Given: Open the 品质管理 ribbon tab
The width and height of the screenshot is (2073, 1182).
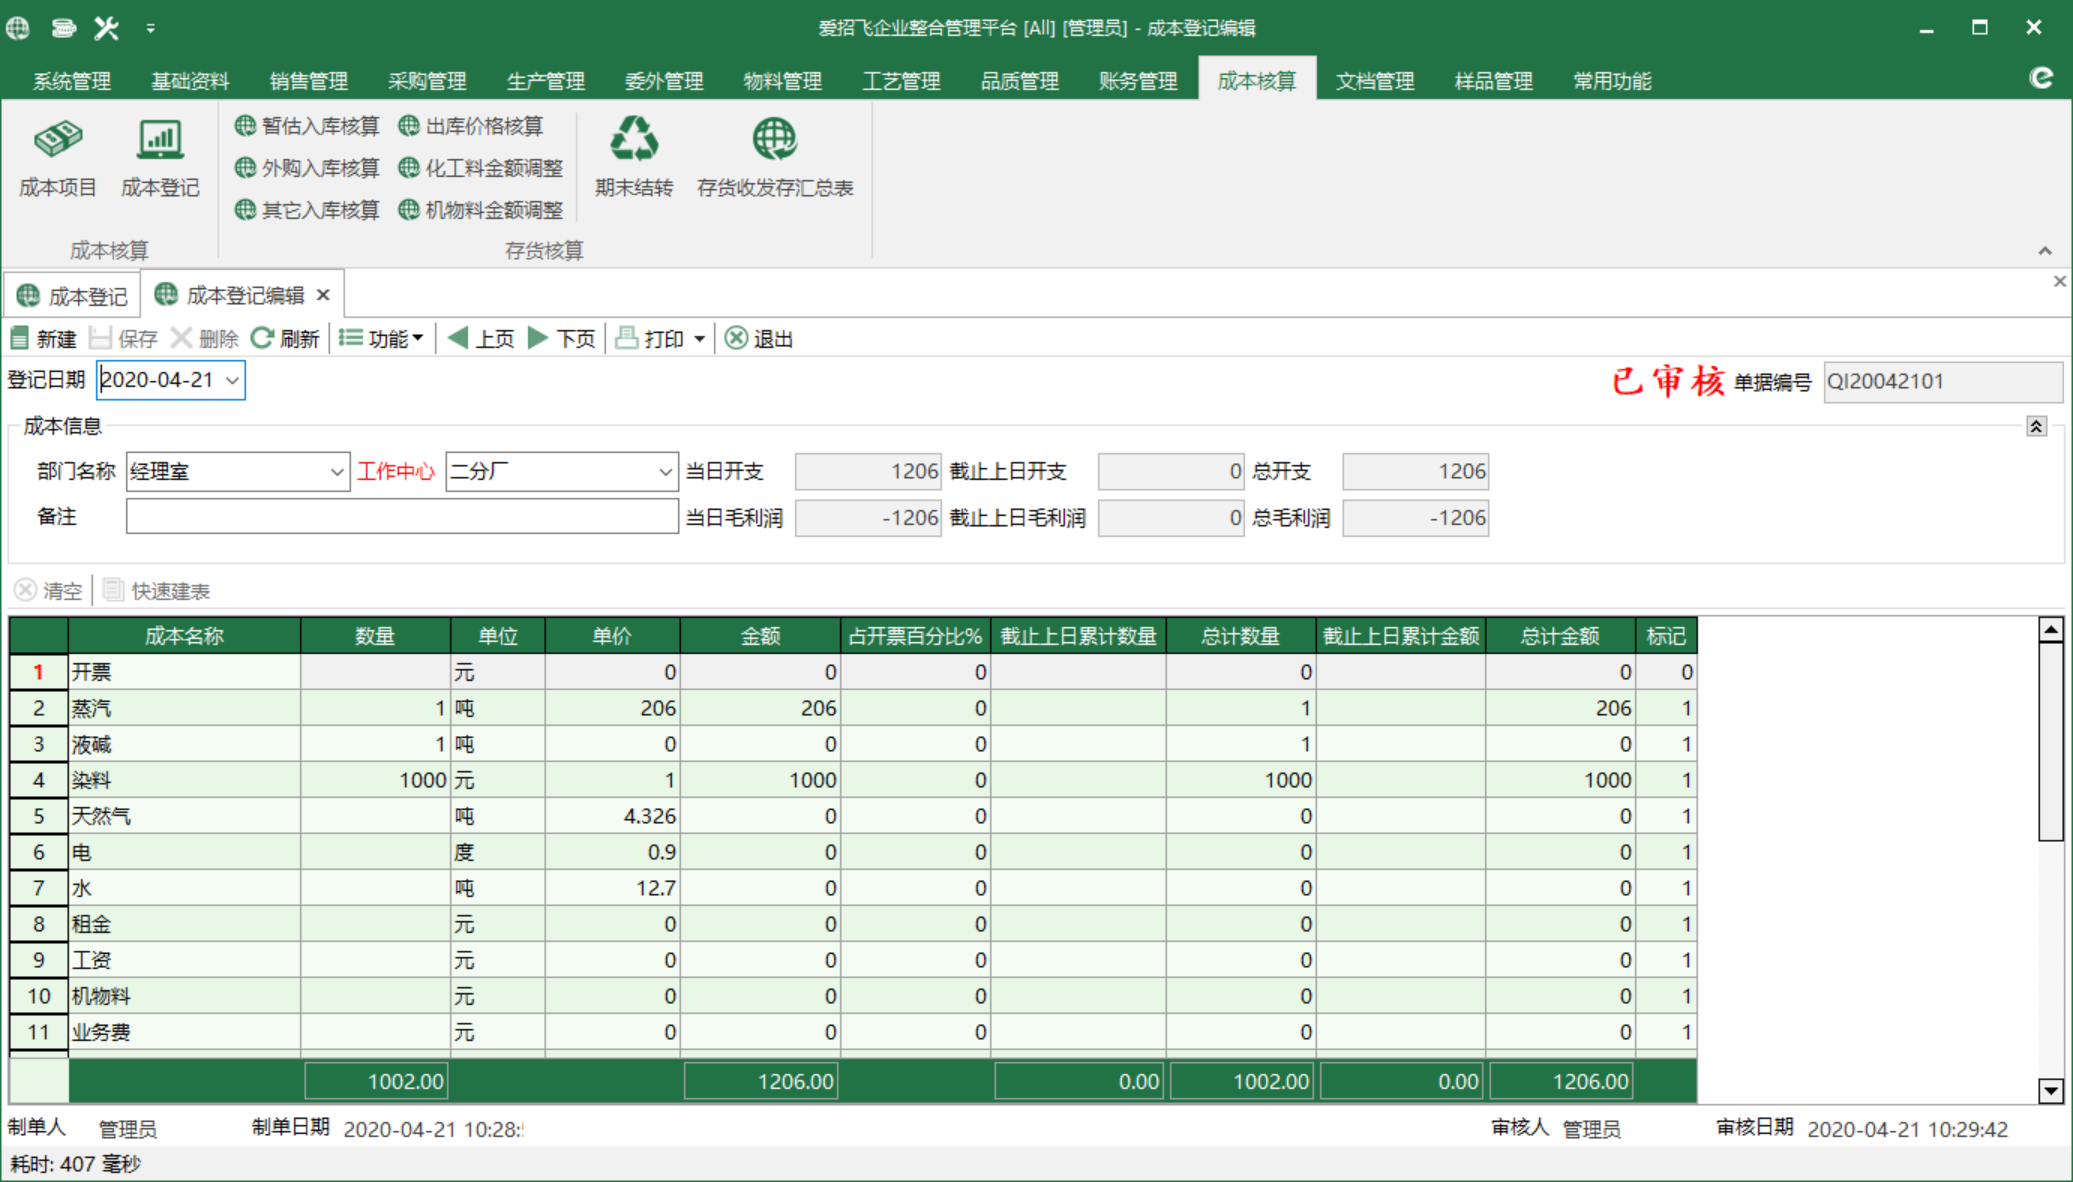Looking at the screenshot, I should [x=1020, y=81].
